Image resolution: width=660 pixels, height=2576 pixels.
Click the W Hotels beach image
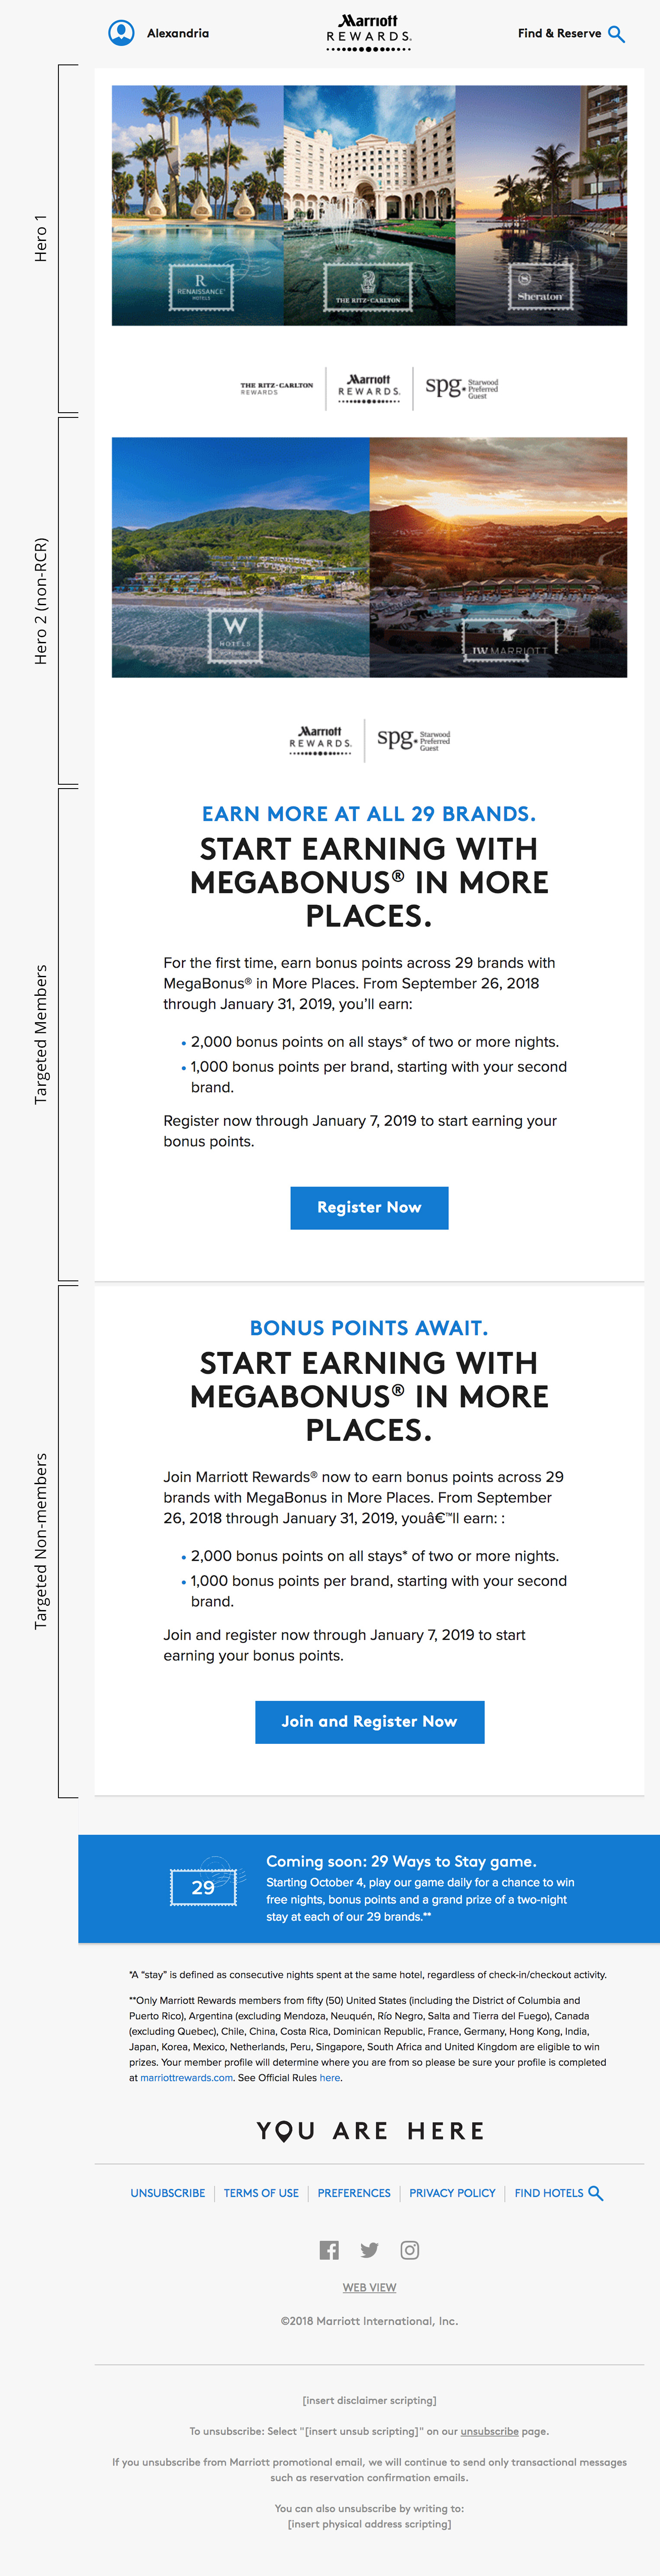[x=240, y=557]
